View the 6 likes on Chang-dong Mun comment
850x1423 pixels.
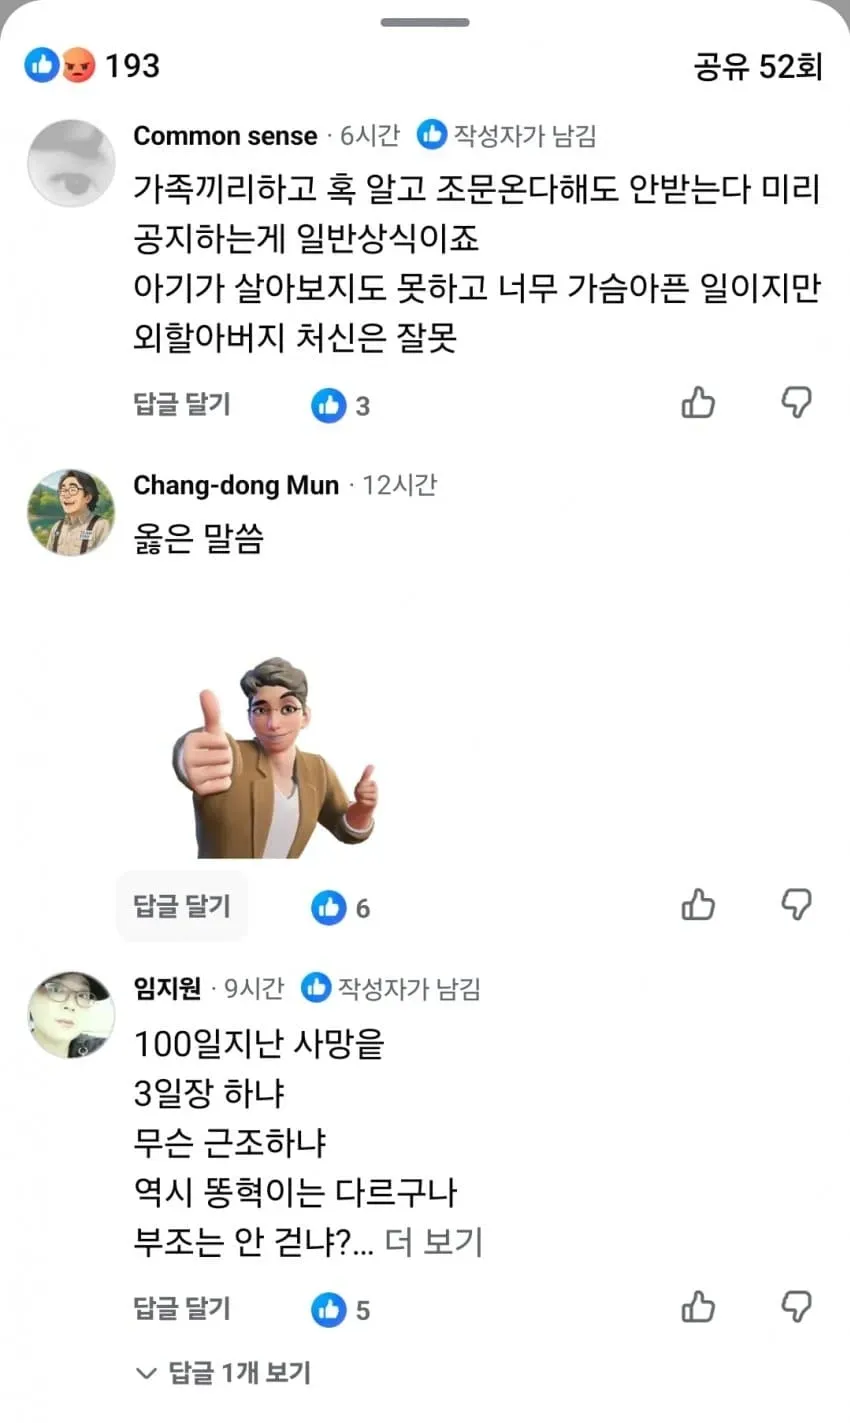341,908
